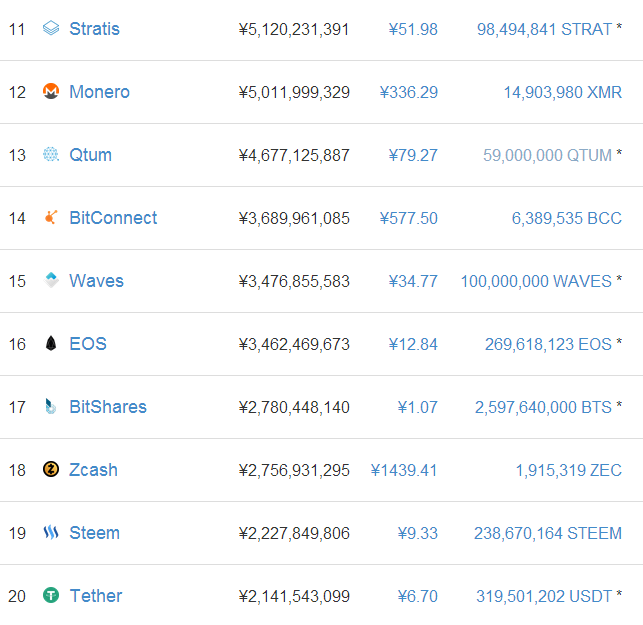643x625 pixels.
Task: Click rank number 16
Action: (17, 344)
